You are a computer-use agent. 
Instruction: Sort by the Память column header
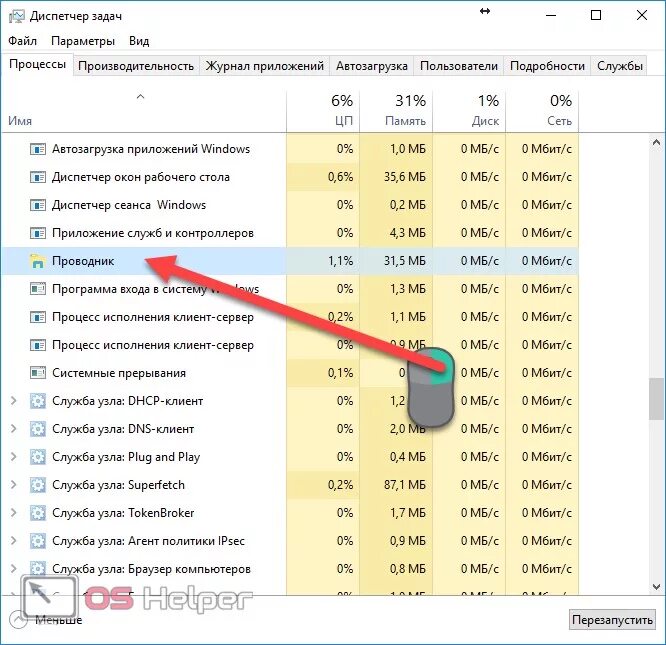click(x=396, y=111)
